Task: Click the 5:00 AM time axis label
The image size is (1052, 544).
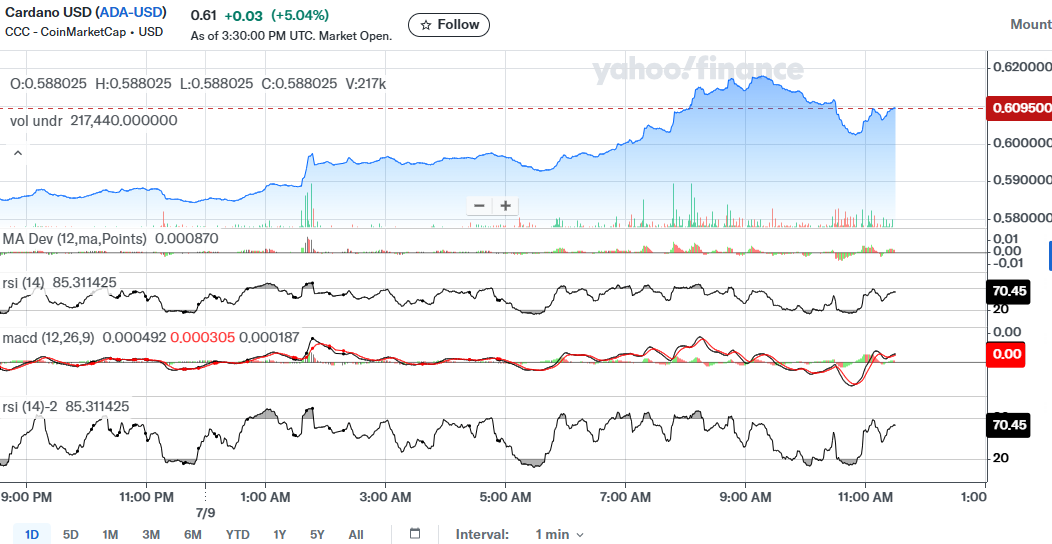Action: click(x=505, y=497)
